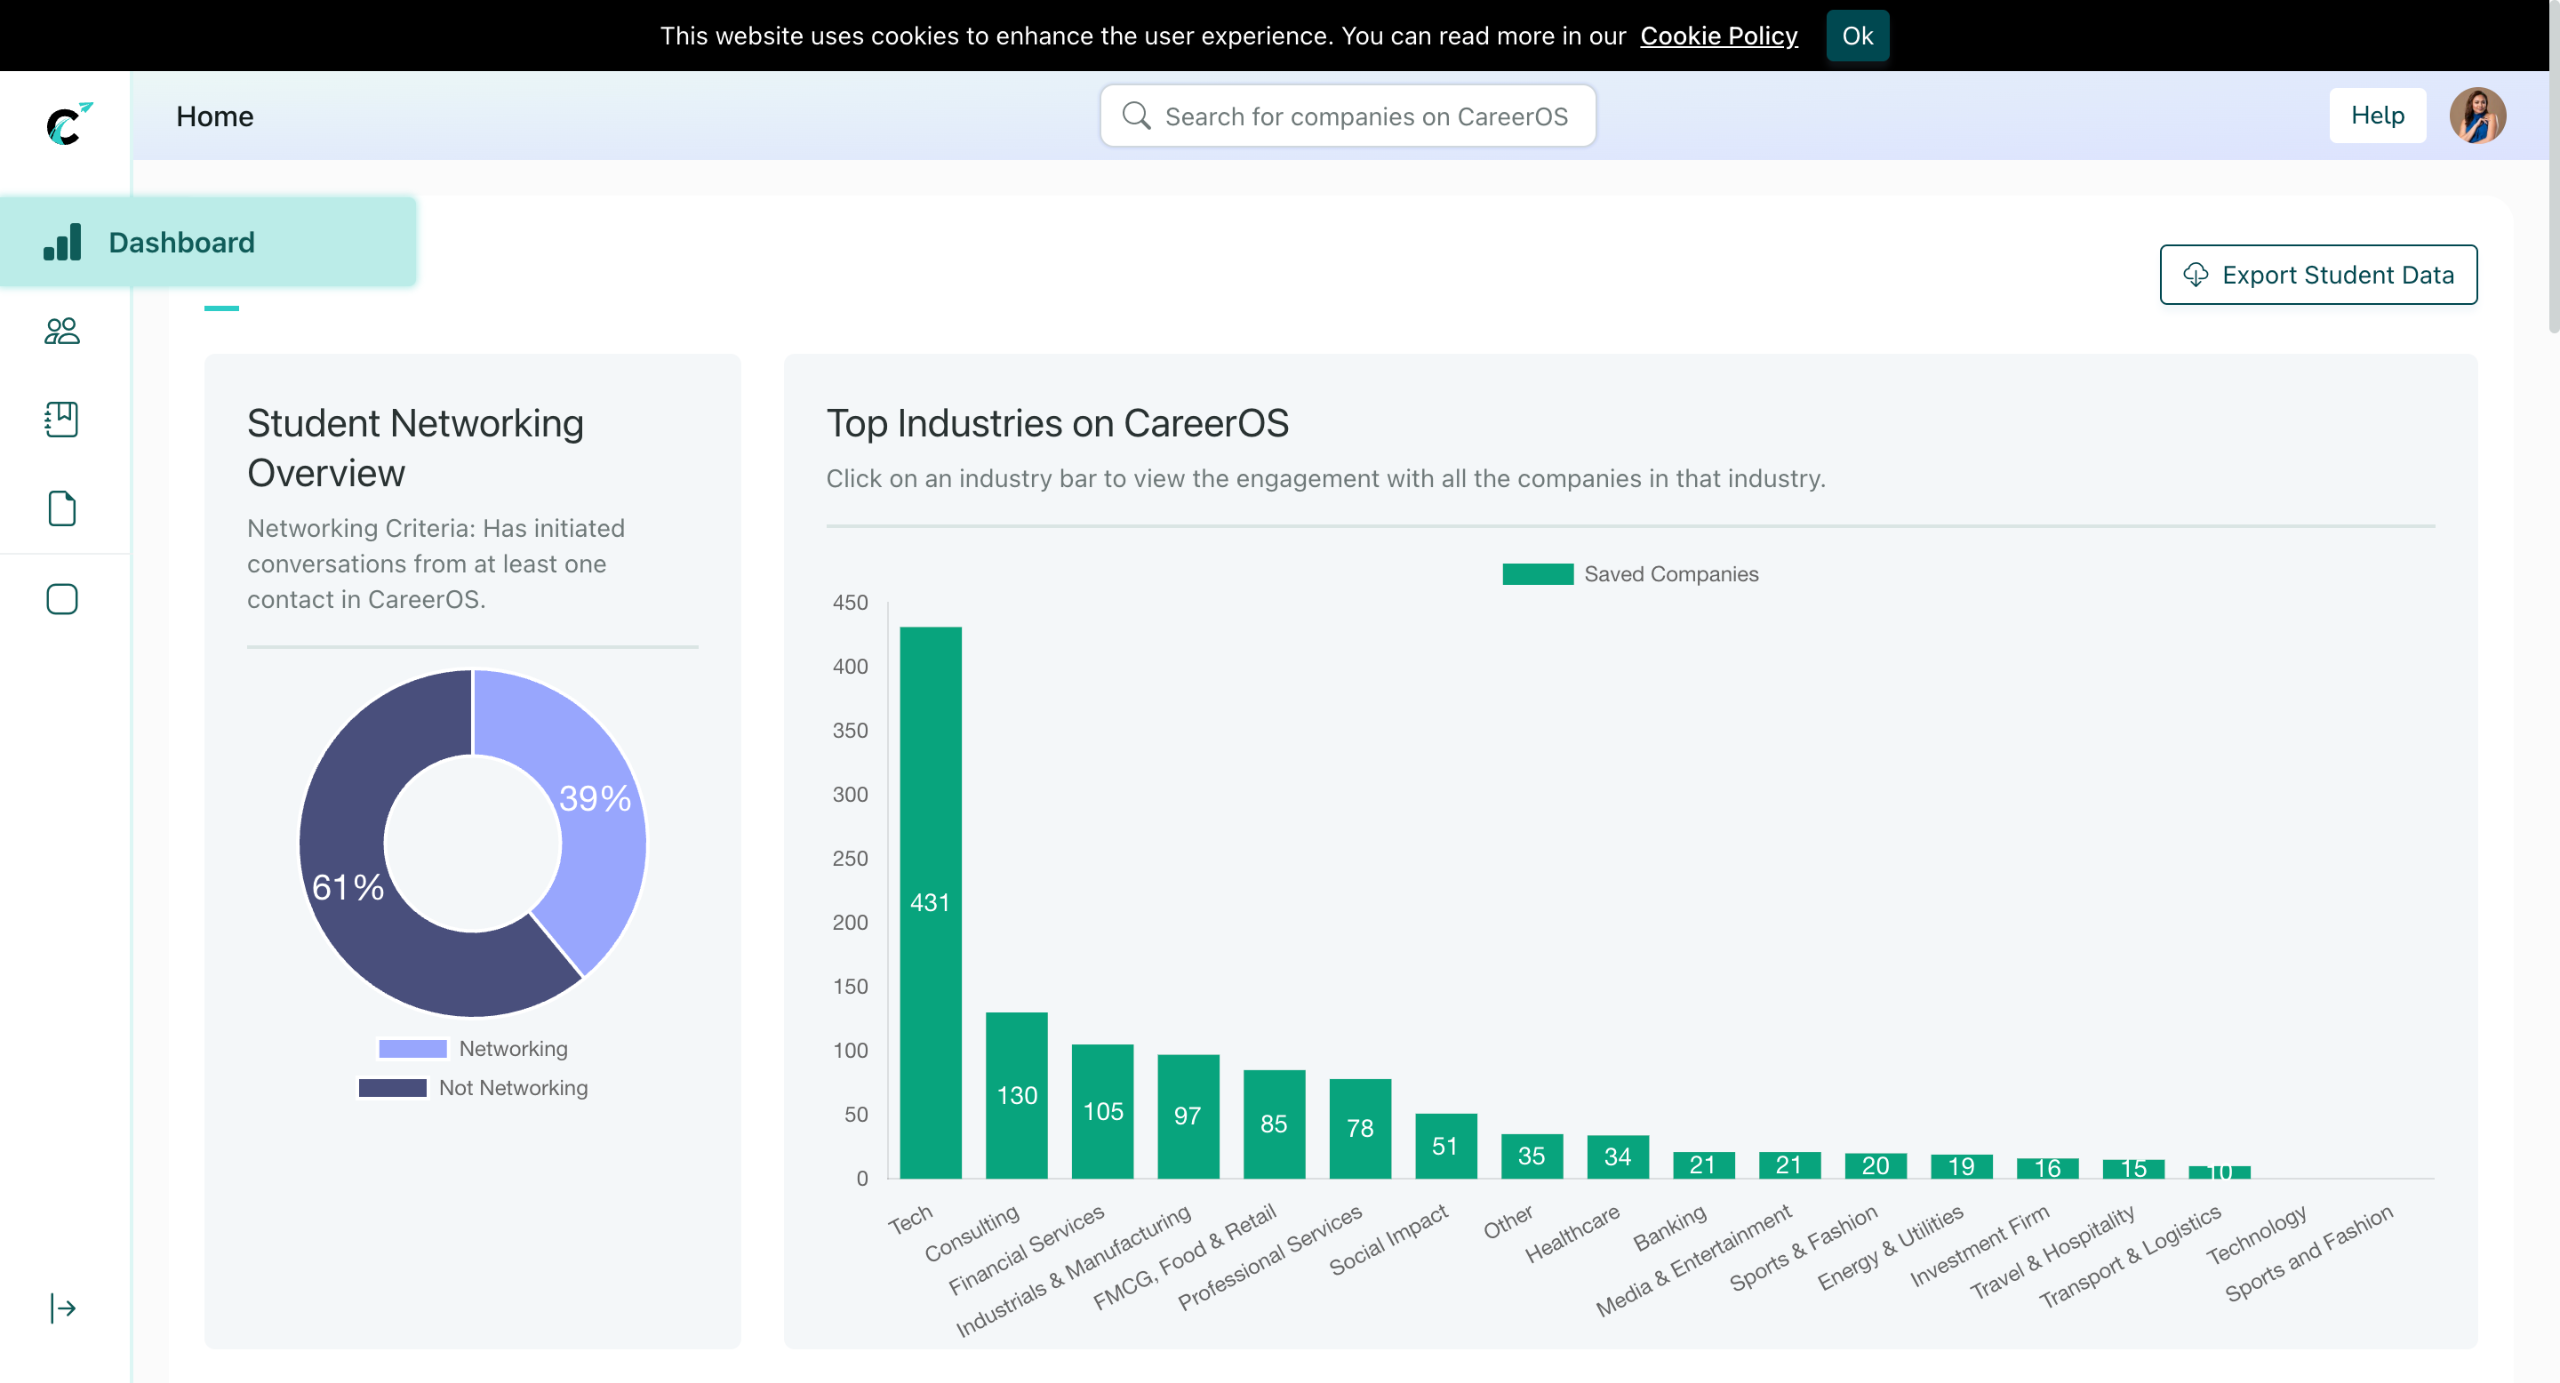This screenshot has width=2560, height=1383.
Task: Expand sidebar using the arrow icon
Action: [62, 1308]
